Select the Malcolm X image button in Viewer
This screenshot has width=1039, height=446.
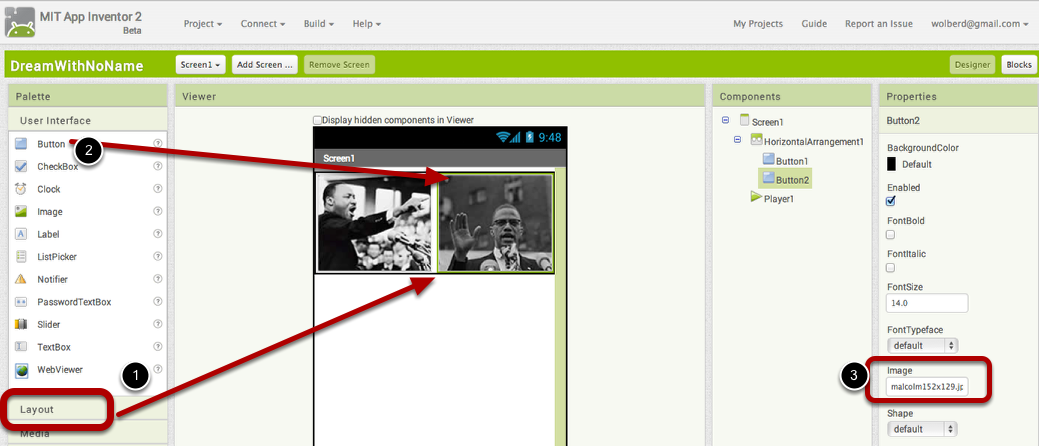click(x=495, y=223)
